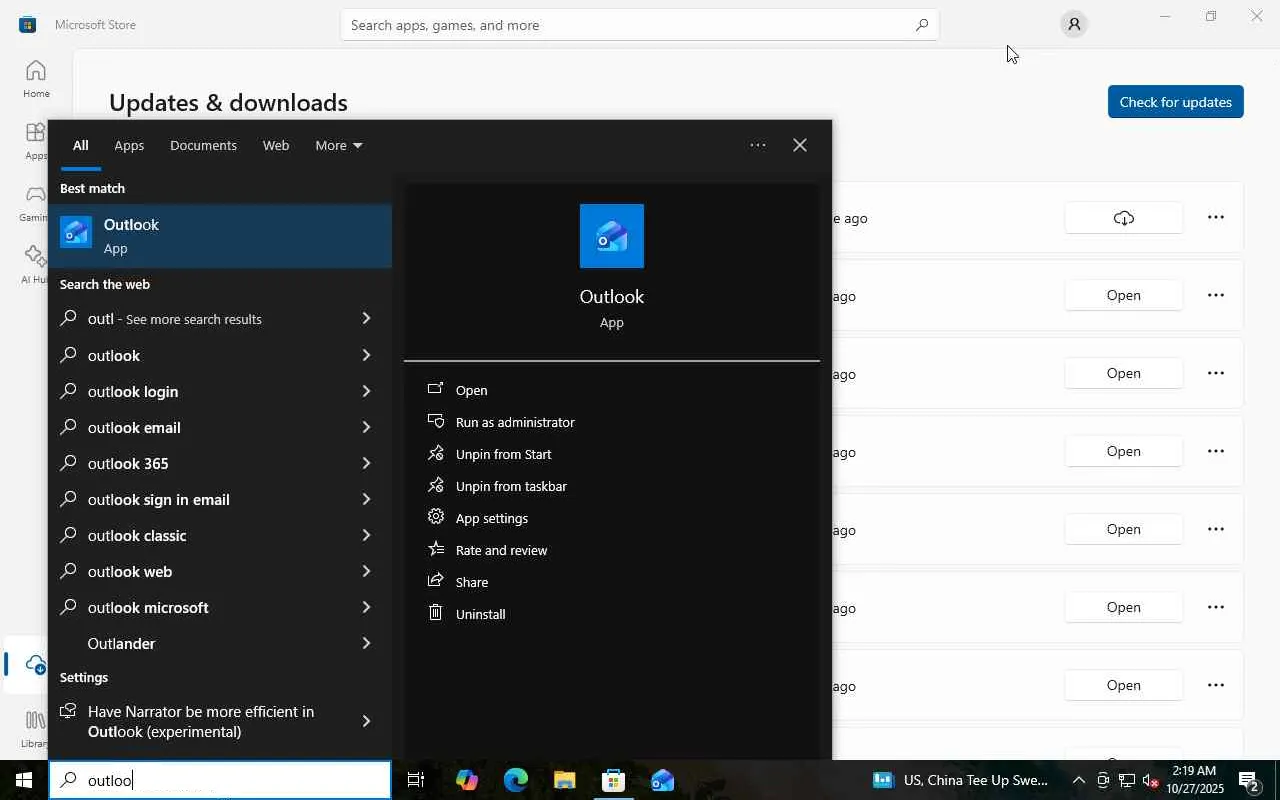Switch to the Documents search tab
The height and width of the screenshot is (800, 1280).
tap(203, 146)
